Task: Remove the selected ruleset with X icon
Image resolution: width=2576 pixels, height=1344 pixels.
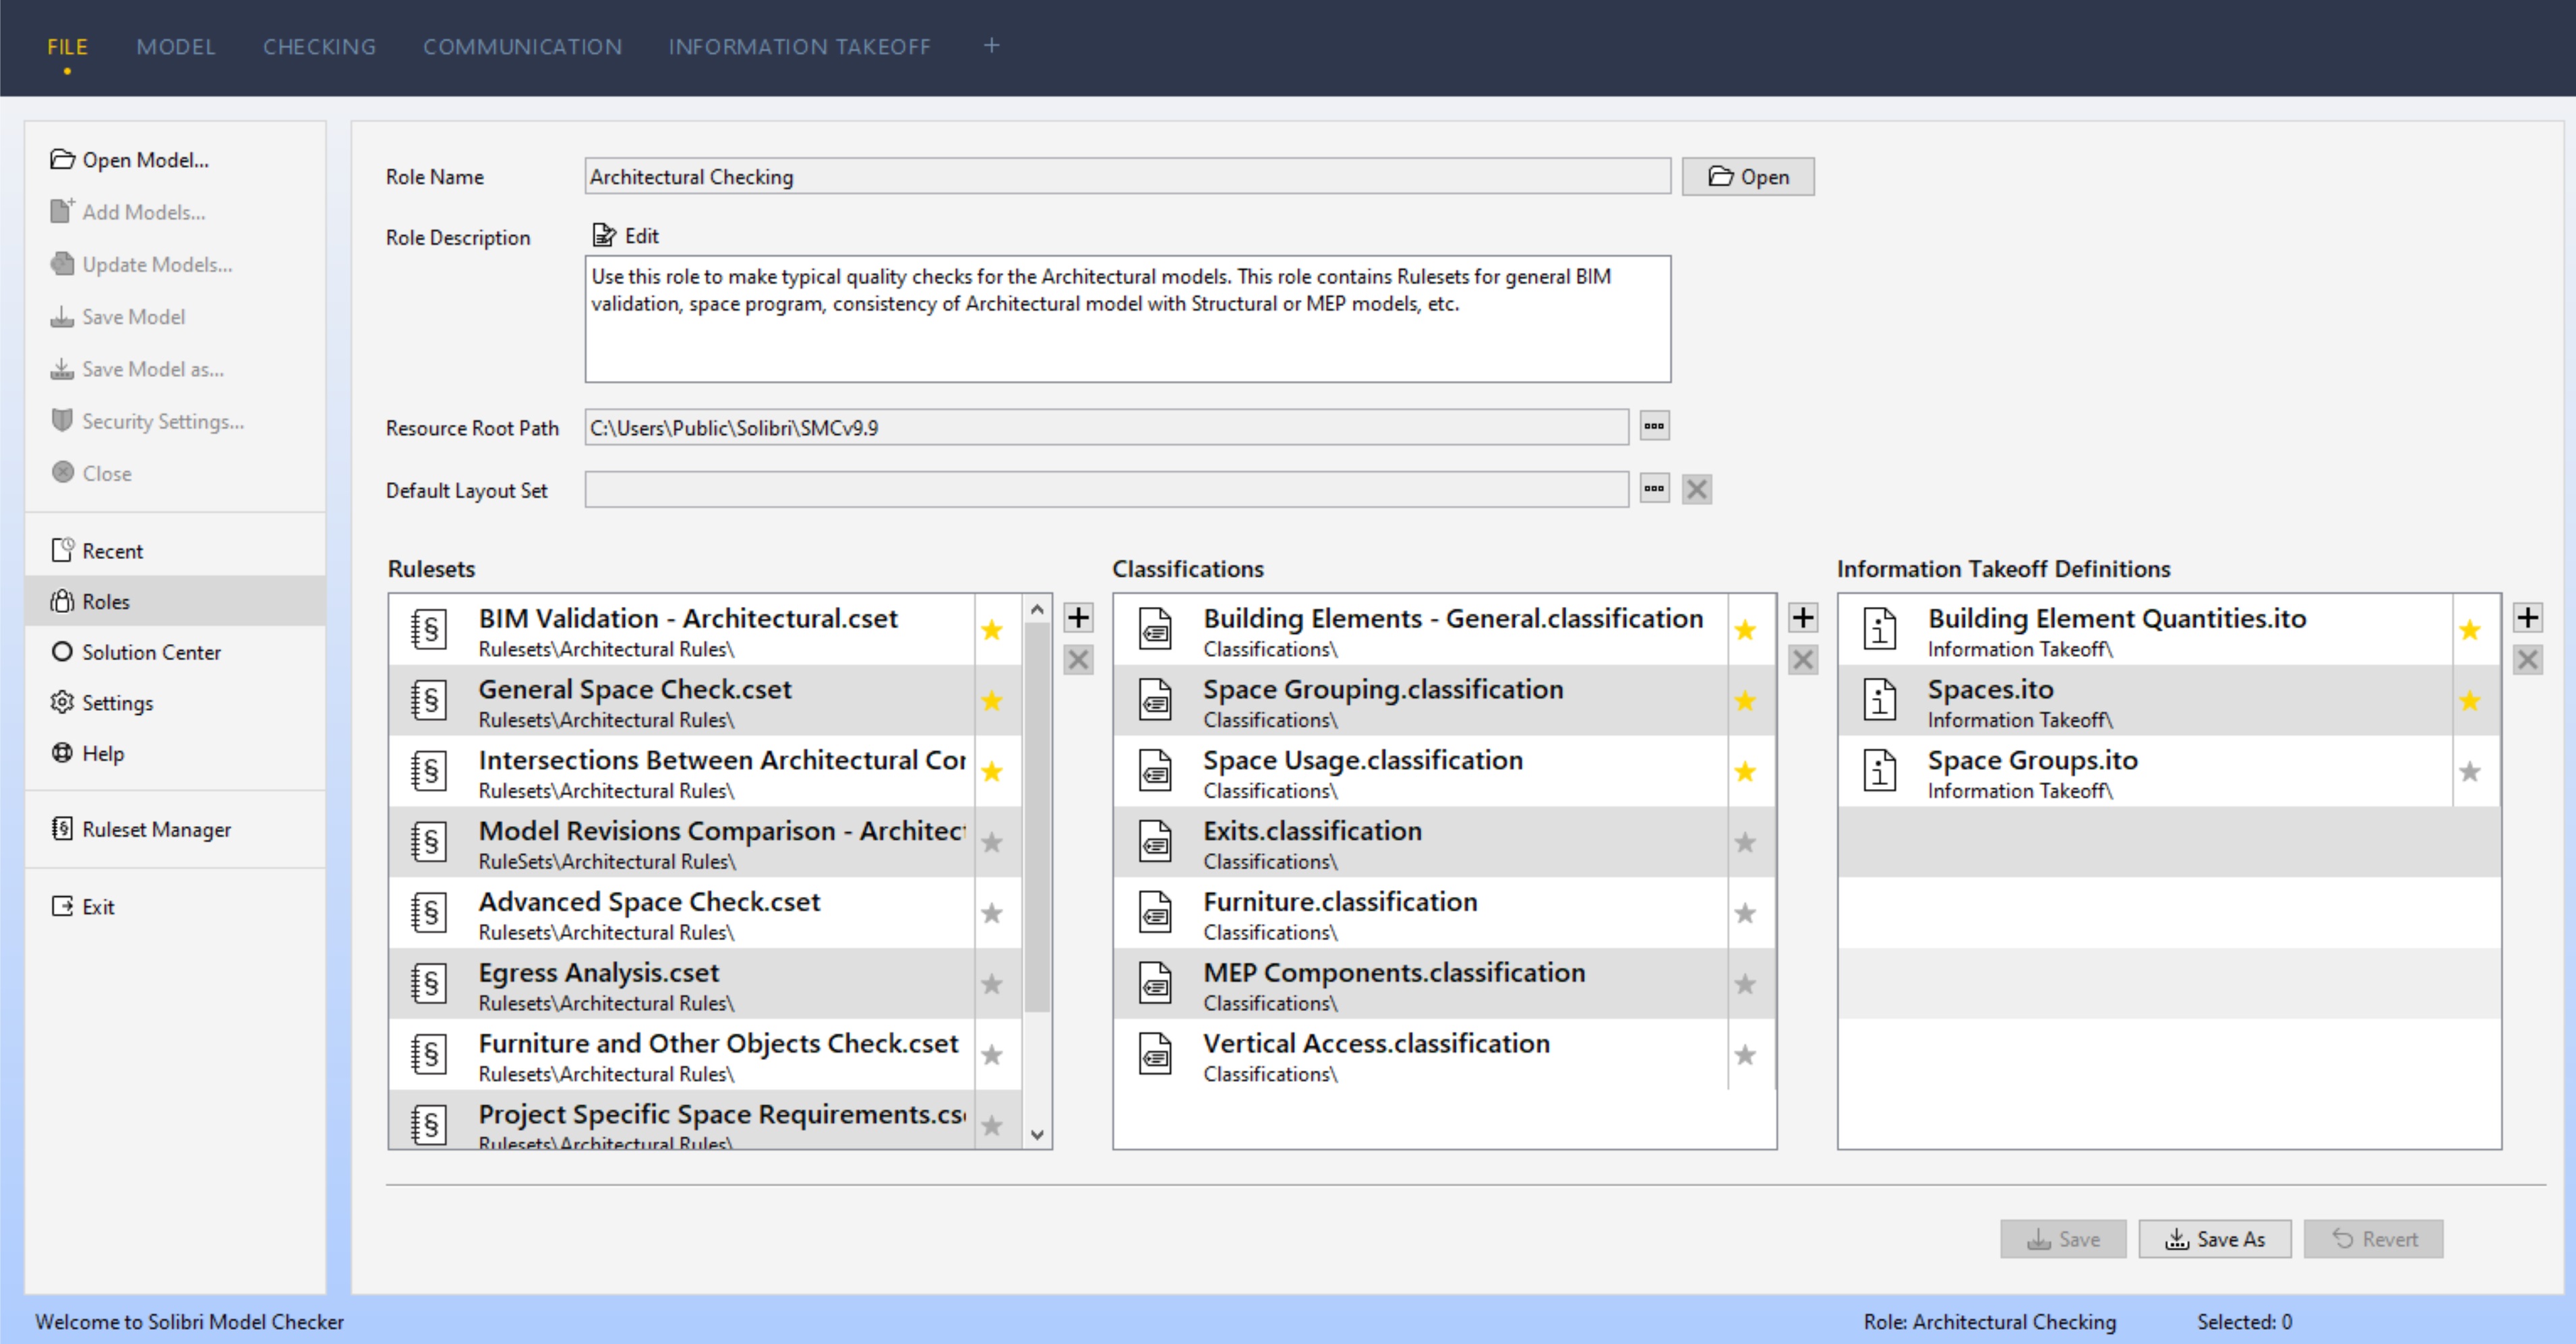Action: (x=1078, y=660)
